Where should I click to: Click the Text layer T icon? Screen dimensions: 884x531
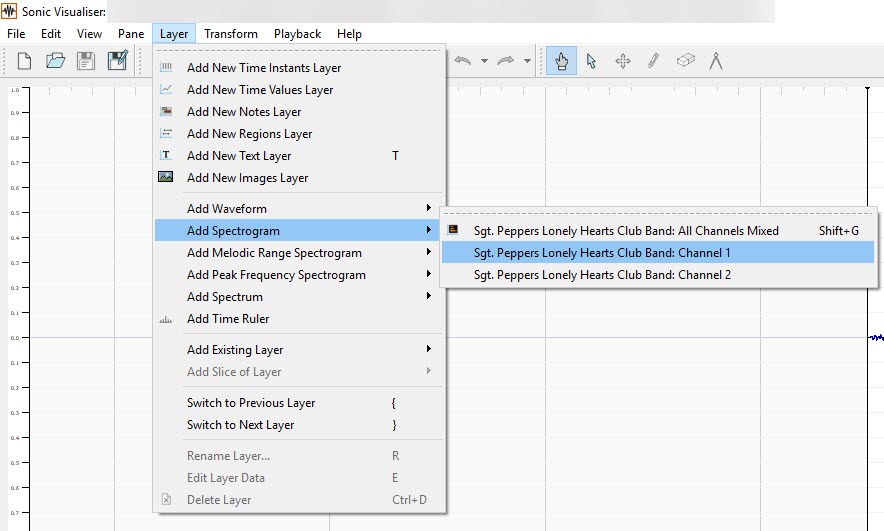[166, 154]
